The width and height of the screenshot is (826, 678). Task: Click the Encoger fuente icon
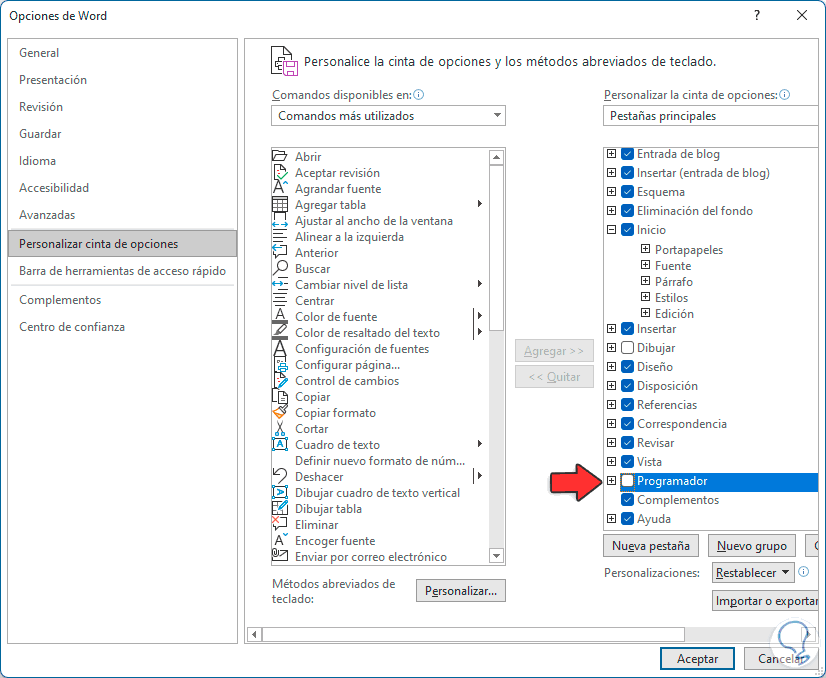click(280, 541)
